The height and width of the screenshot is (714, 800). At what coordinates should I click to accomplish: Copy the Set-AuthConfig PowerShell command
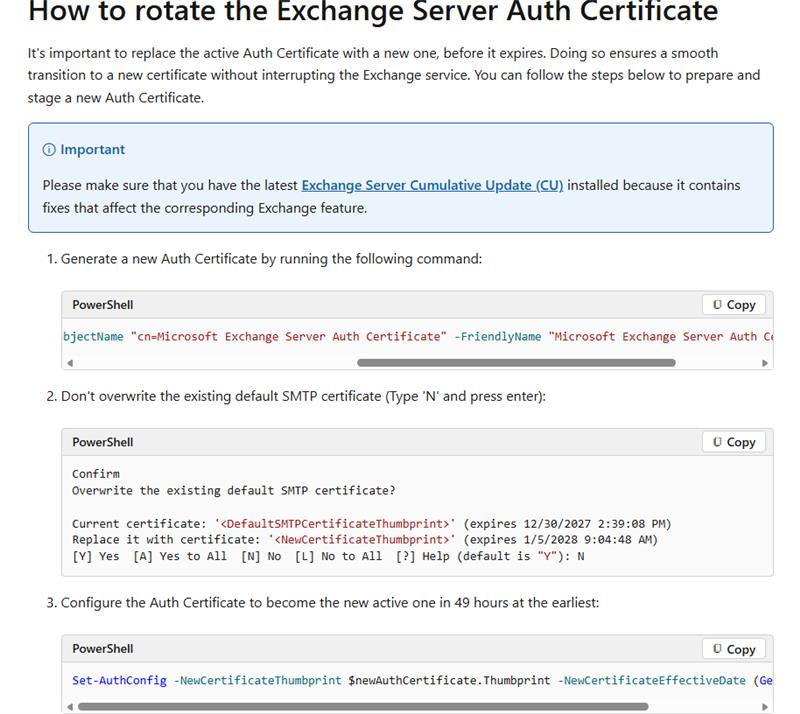[733, 649]
